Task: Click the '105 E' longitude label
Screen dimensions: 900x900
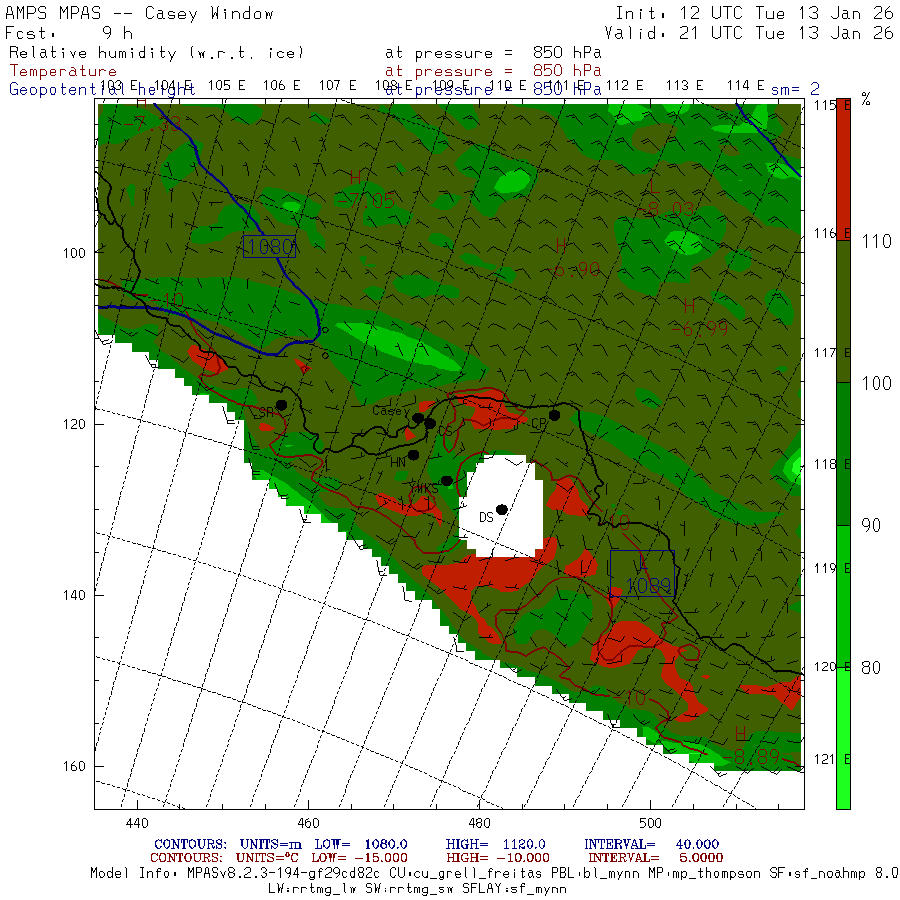Action: (226, 85)
